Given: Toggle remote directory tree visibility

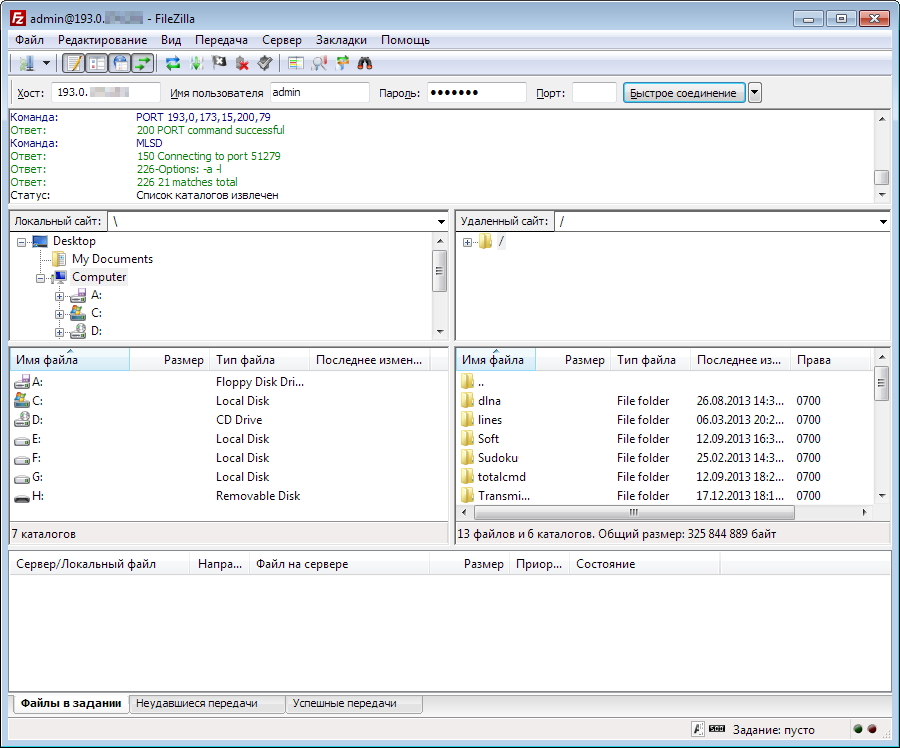Looking at the screenshot, I should click(x=120, y=63).
